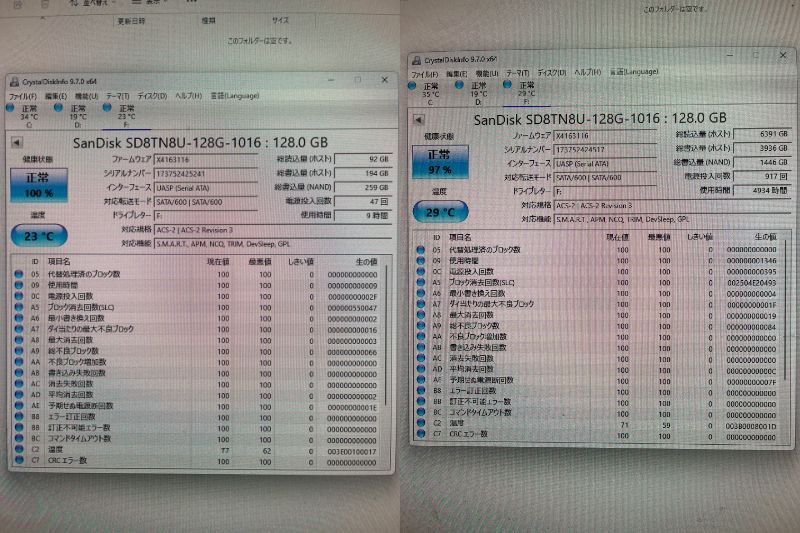Select the F: 23 °C disk in left window
Viewport: 800px width, 533px height.
click(x=120, y=116)
